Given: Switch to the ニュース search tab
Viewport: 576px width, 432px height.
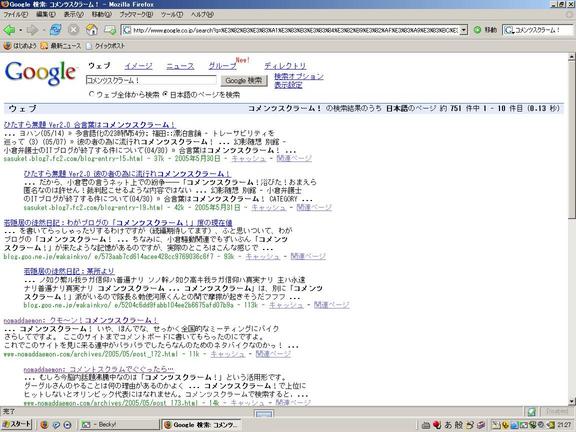Looking at the screenshot, I should (180, 66).
